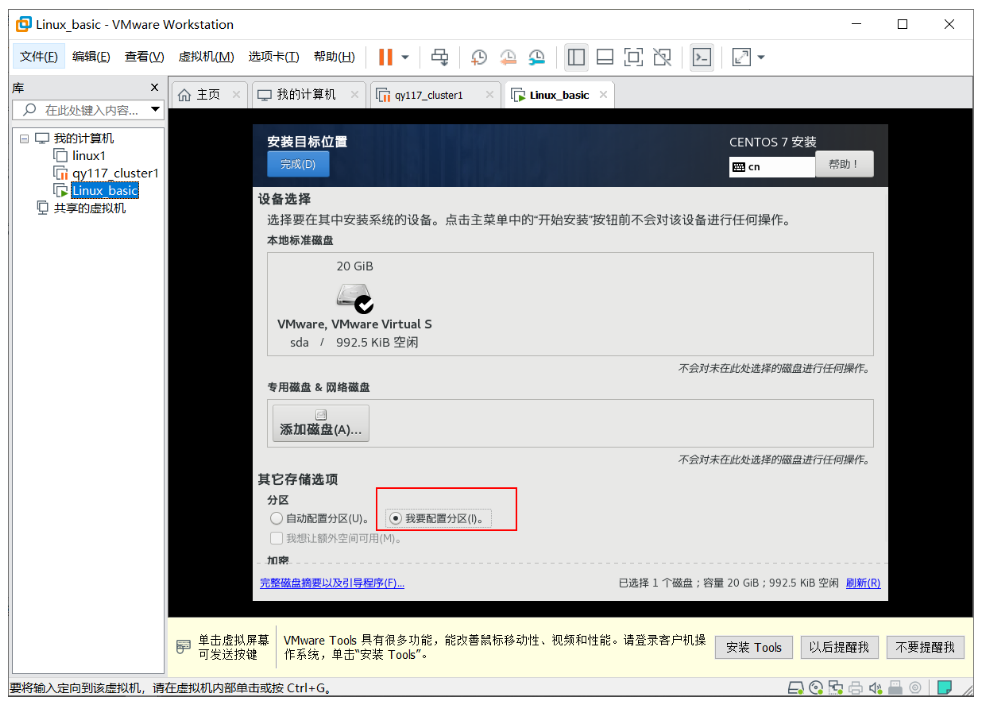The image size is (985, 704).
Task: Close the 主页 tab
Action: [236, 94]
